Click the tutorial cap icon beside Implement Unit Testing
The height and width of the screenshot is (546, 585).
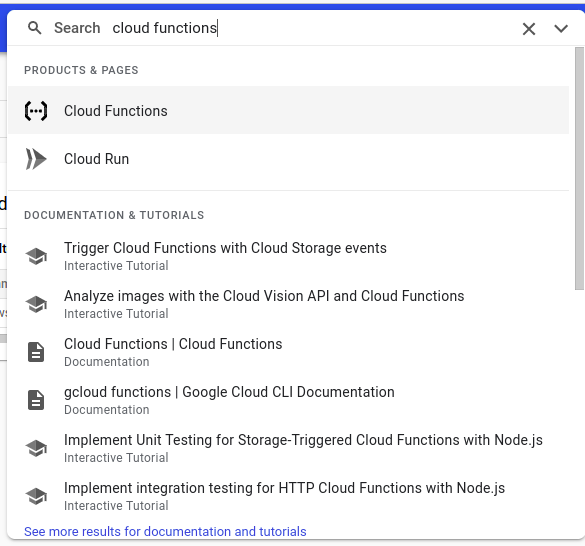click(36, 448)
